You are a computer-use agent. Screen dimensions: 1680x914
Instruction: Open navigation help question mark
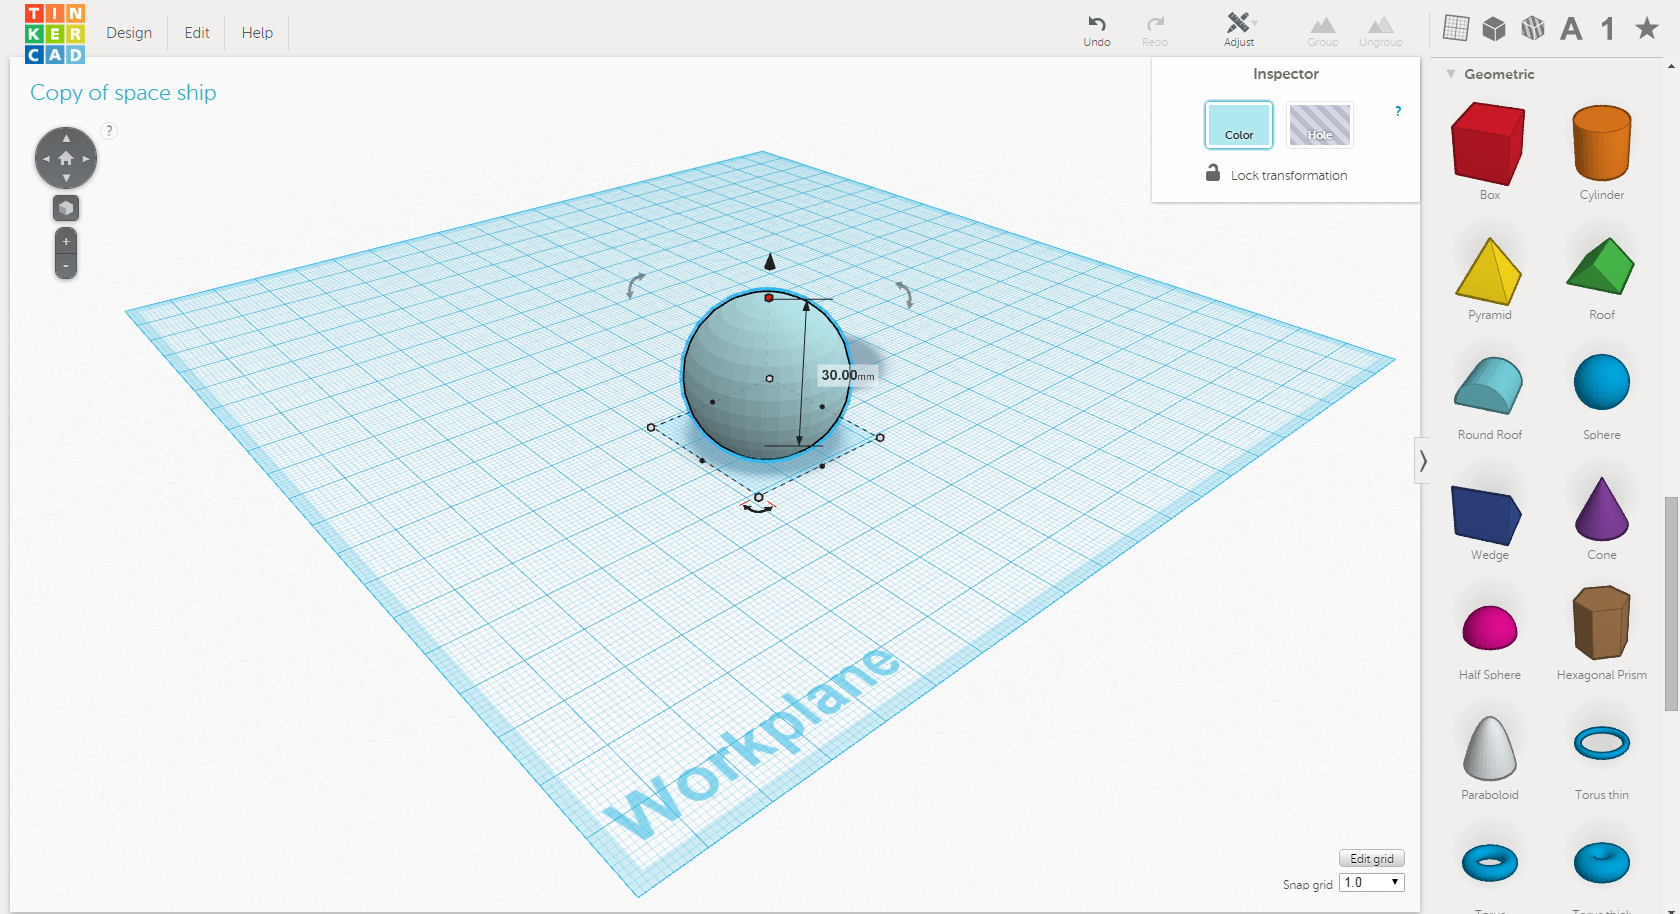click(x=109, y=131)
